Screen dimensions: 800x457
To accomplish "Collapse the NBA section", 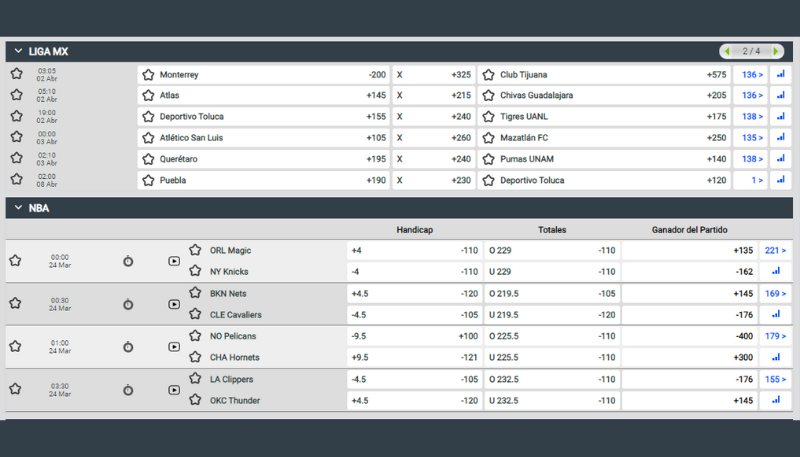I will pos(17,209).
